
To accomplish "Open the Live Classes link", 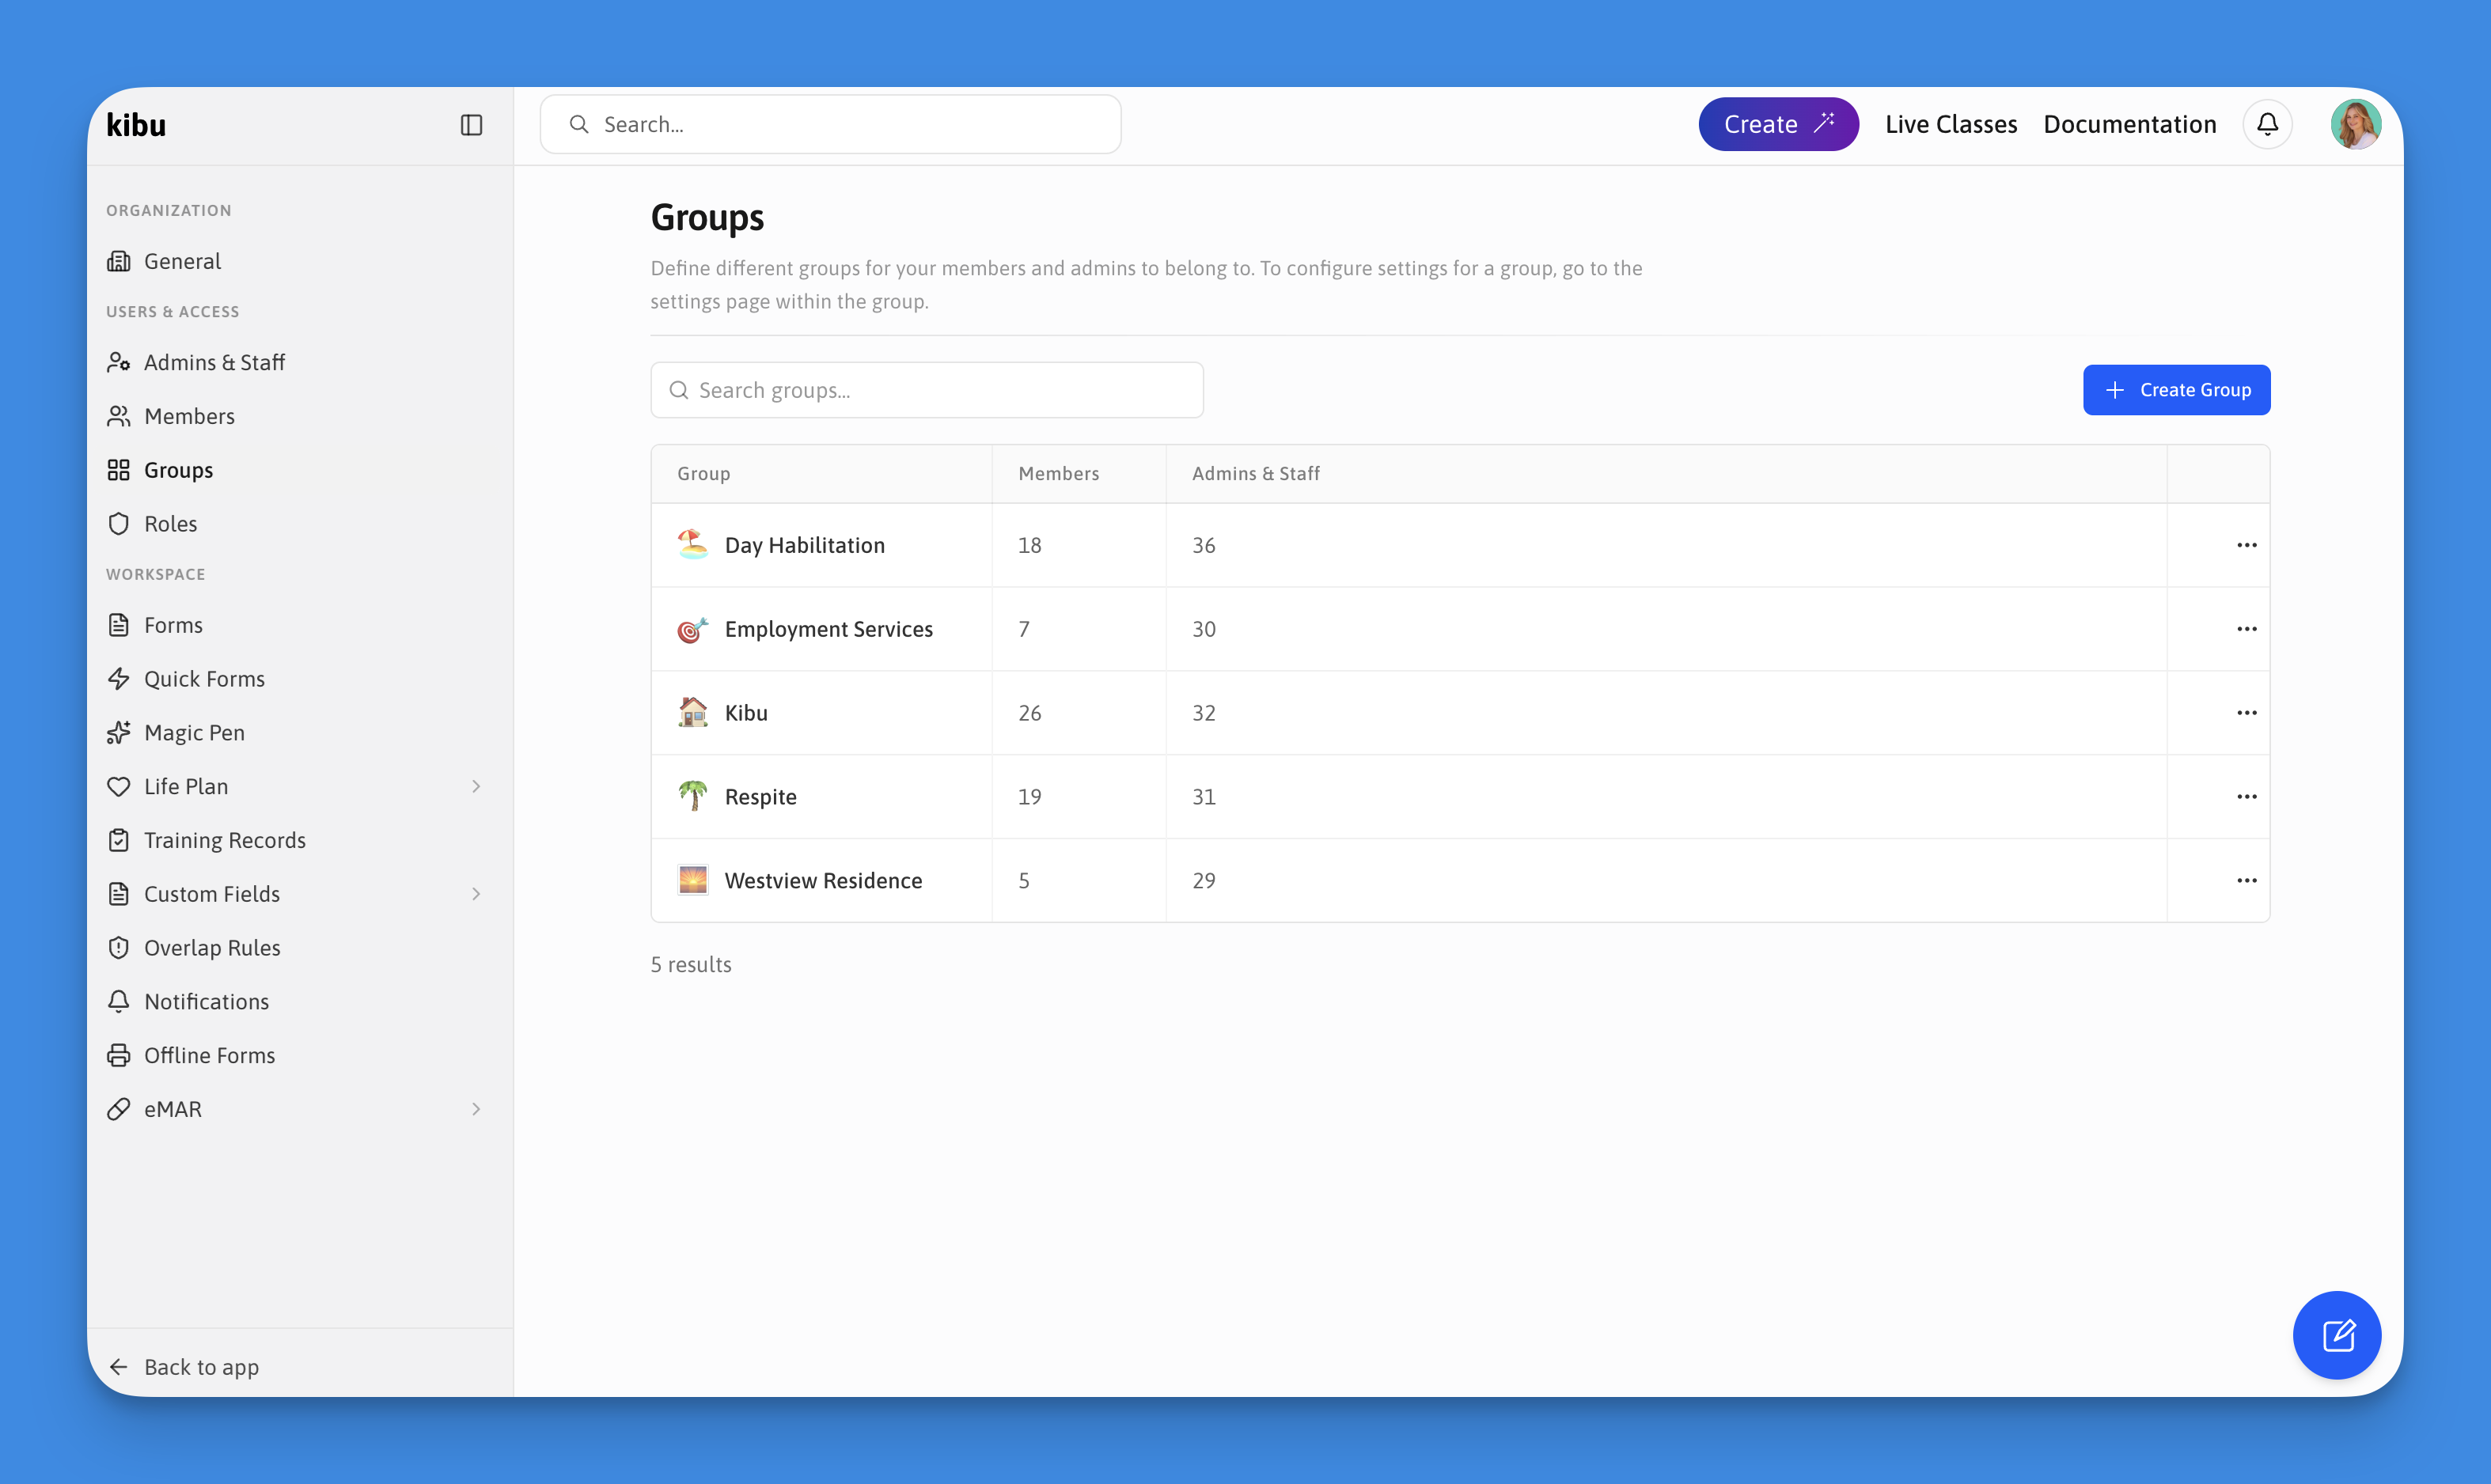I will [1950, 124].
